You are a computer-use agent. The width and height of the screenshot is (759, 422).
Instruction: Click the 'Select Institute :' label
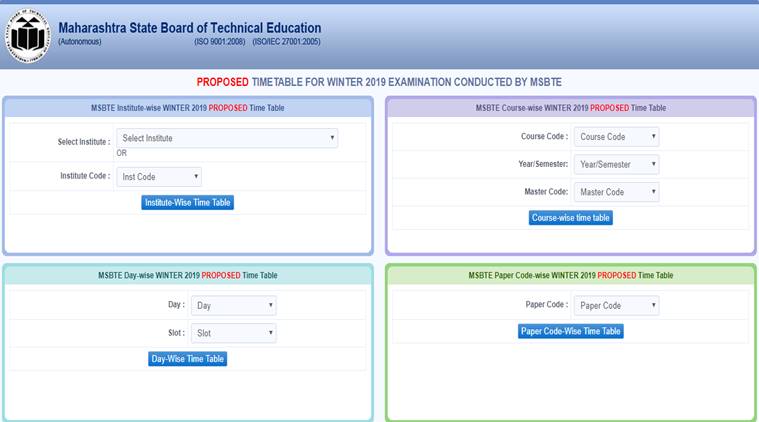[84, 142]
